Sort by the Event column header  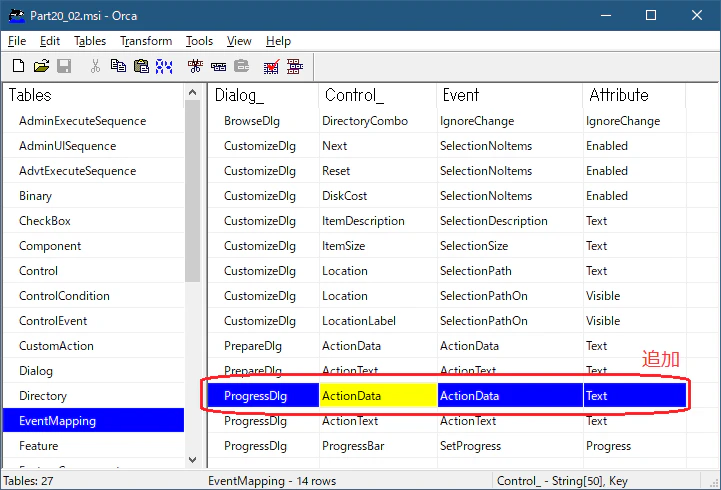509,95
